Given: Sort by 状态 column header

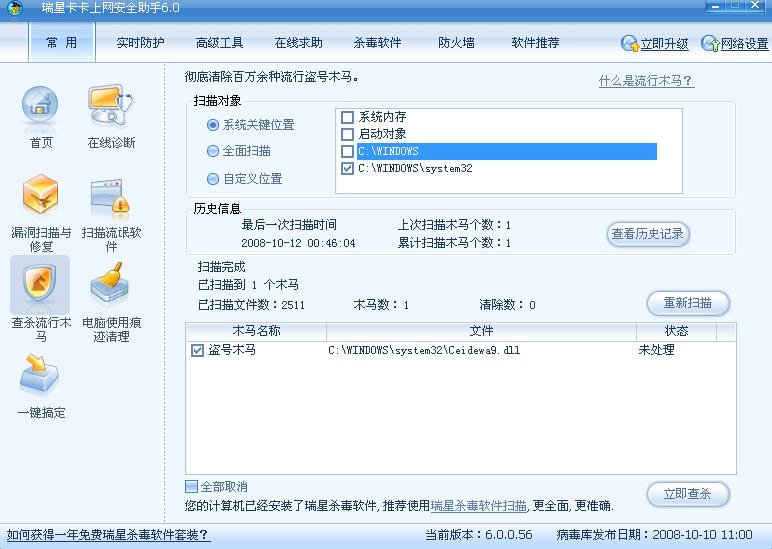Looking at the screenshot, I should (676, 331).
